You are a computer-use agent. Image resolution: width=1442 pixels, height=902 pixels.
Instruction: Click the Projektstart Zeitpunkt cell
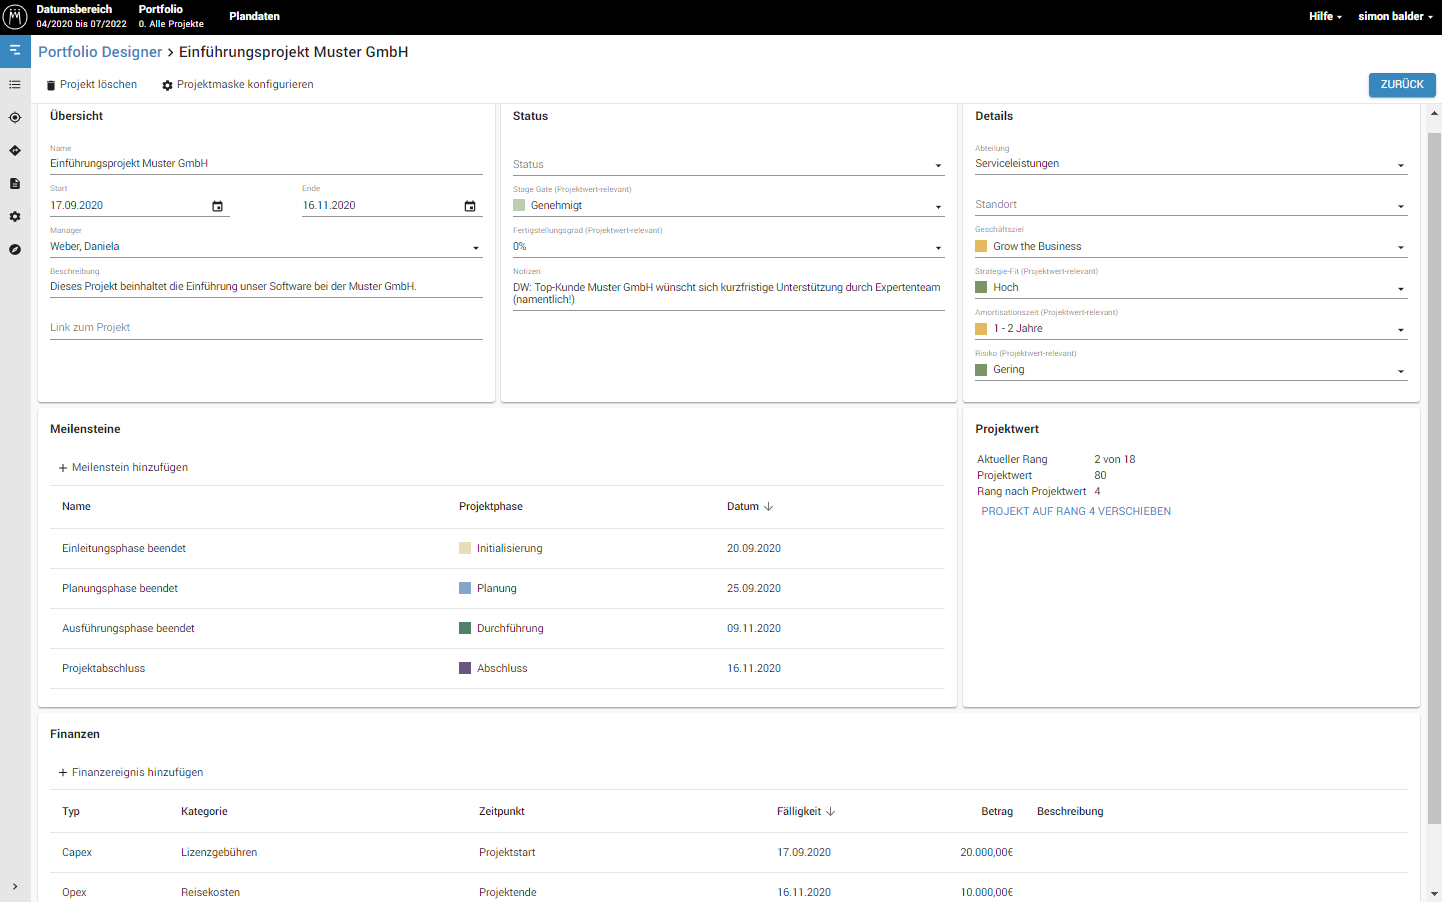click(507, 853)
